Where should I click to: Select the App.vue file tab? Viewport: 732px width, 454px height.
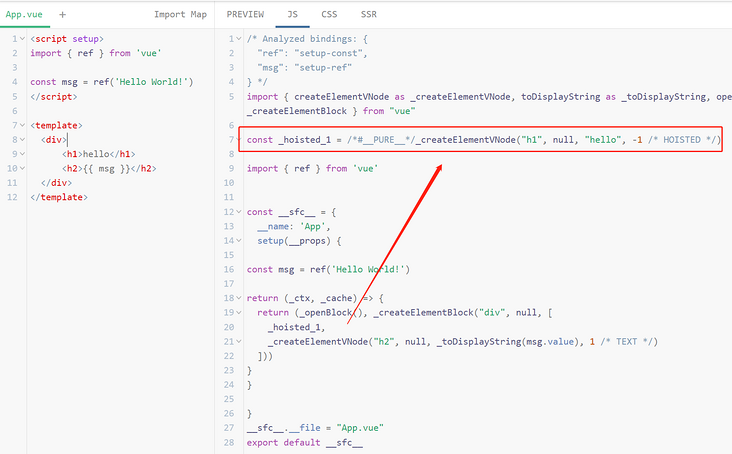(x=24, y=14)
